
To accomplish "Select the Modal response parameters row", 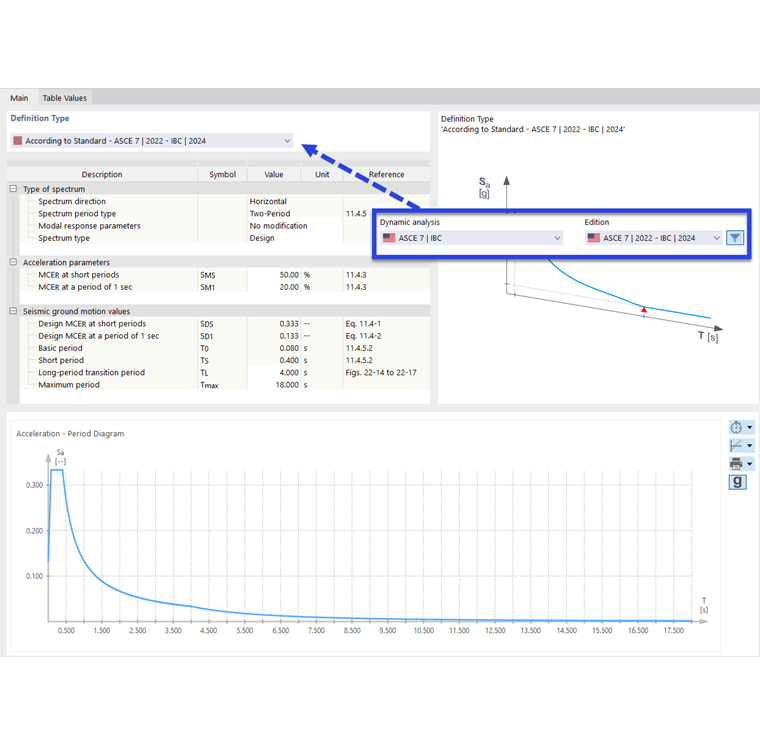I will coord(89,226).
